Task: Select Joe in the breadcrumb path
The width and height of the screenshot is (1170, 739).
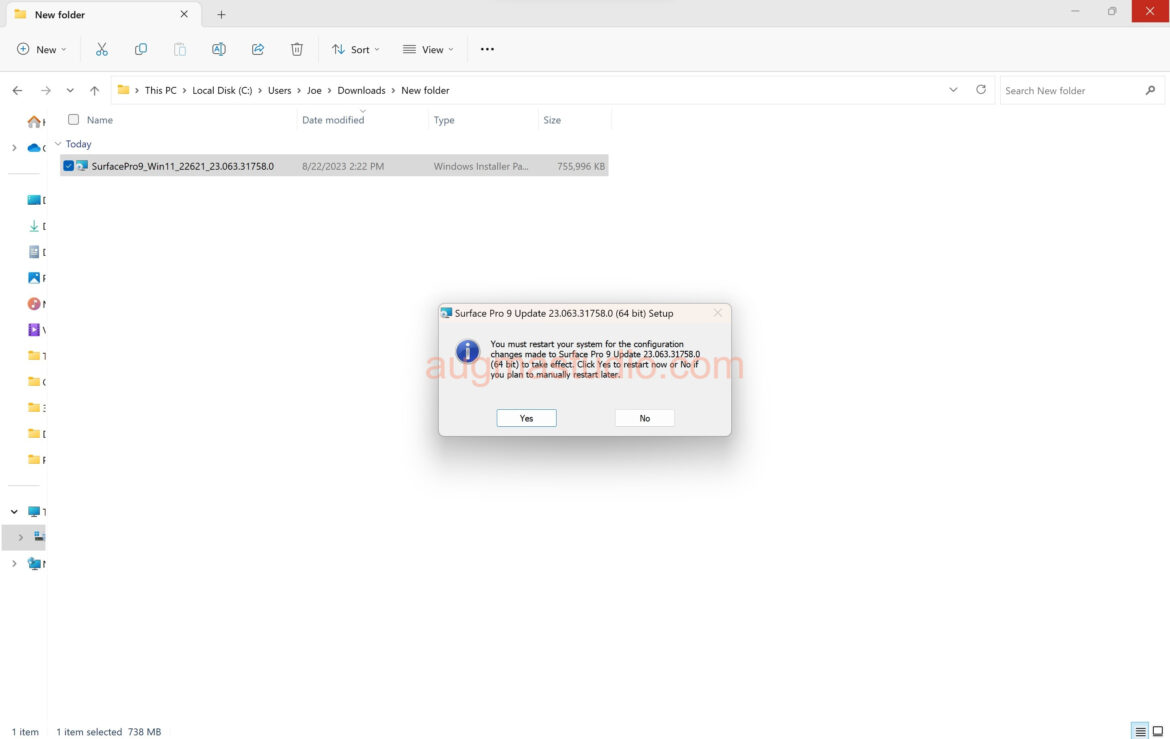Action: click(x=314, y=90)
